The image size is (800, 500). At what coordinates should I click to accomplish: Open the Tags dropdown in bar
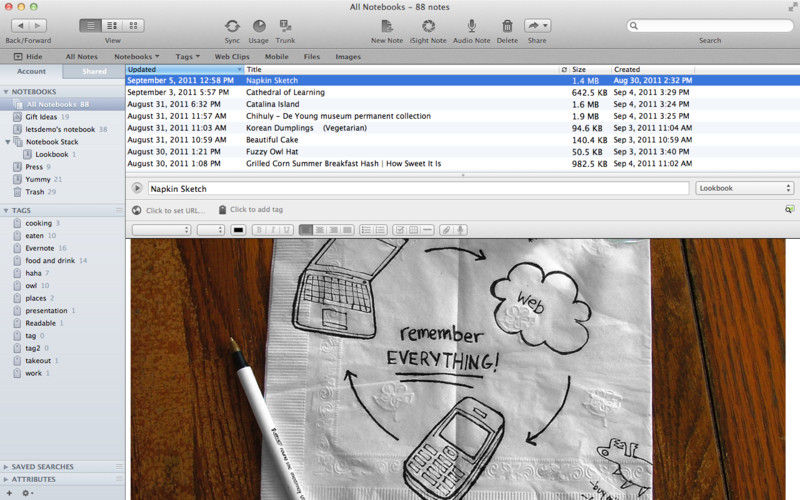pyautogui.click(x=188, y=57)
